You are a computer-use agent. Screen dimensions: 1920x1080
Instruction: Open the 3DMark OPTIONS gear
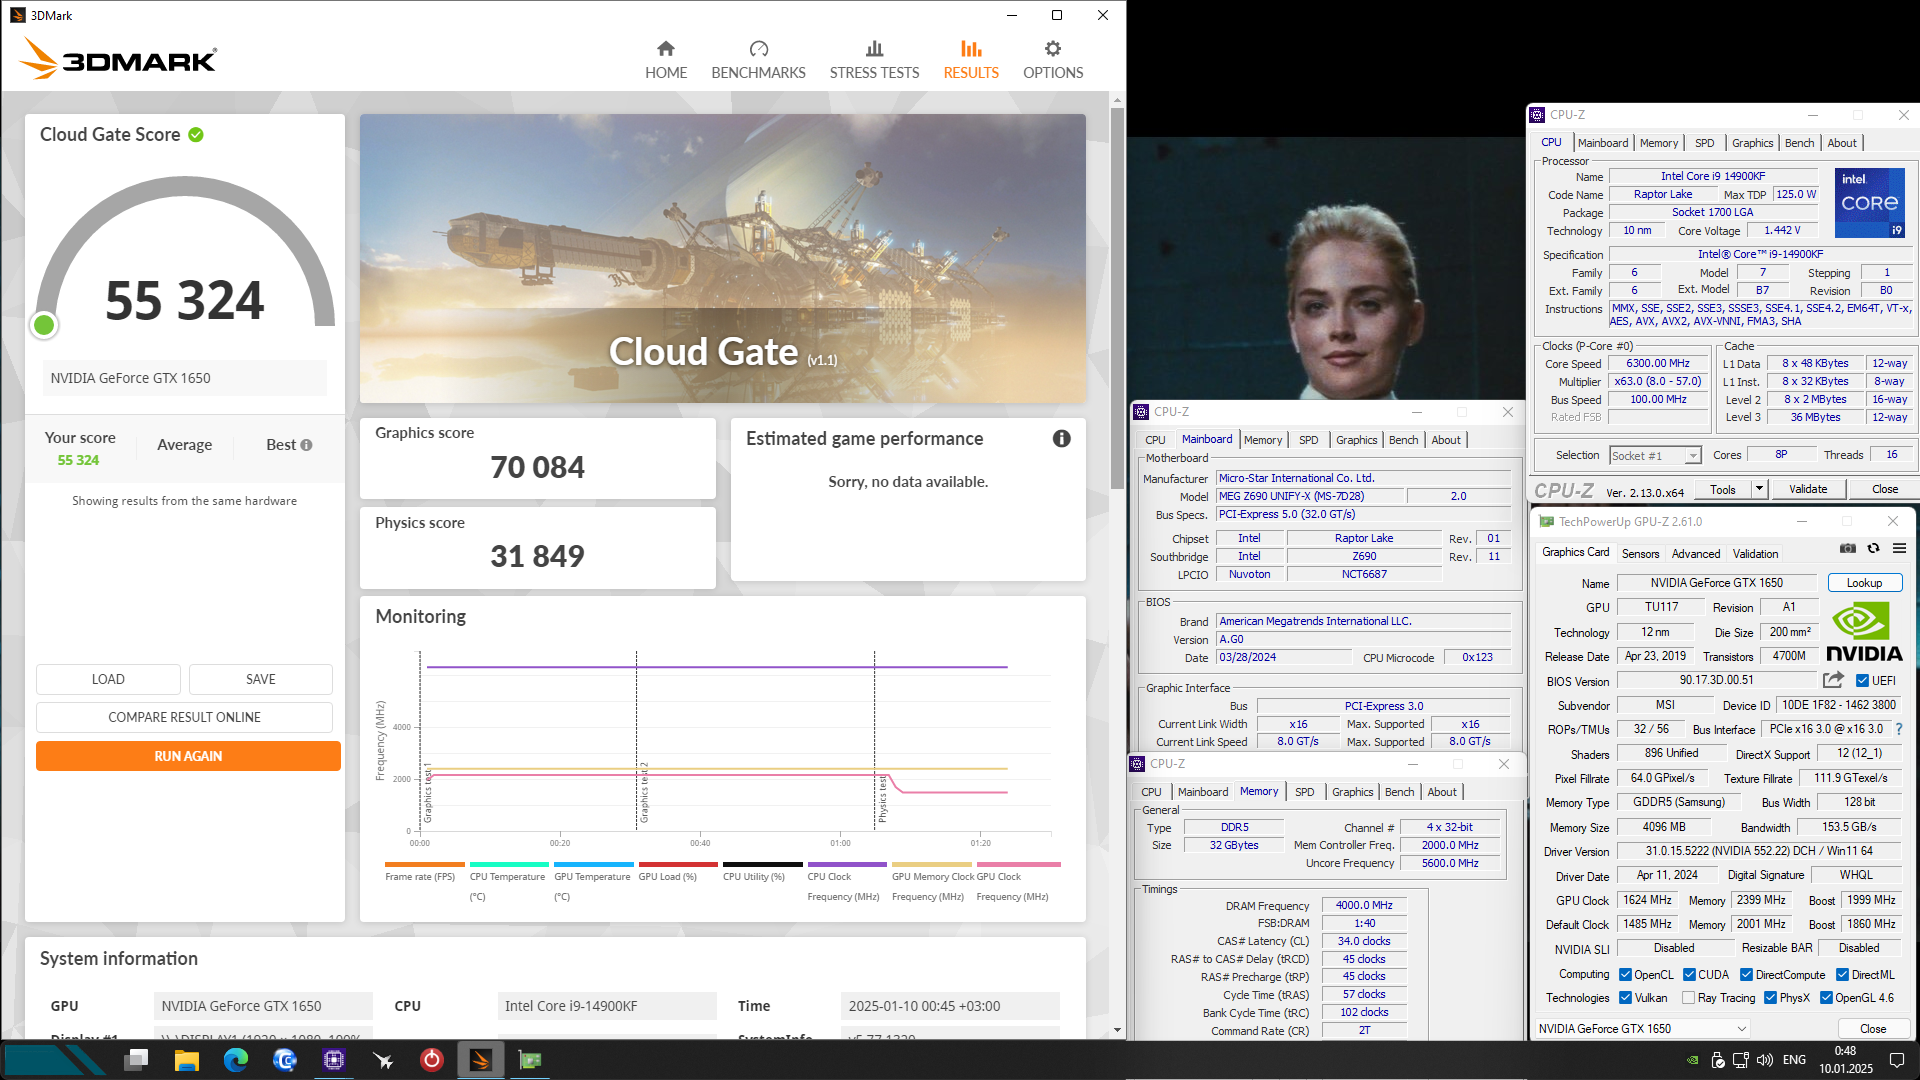click(1053, 60)
